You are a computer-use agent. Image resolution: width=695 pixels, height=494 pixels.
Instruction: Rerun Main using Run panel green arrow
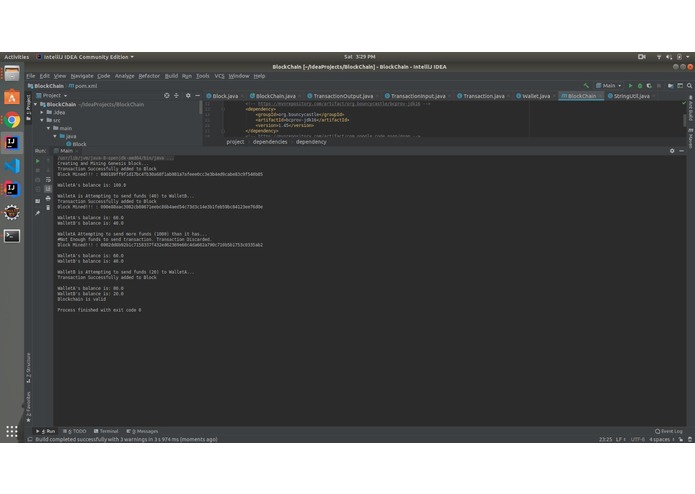point(38,161)
